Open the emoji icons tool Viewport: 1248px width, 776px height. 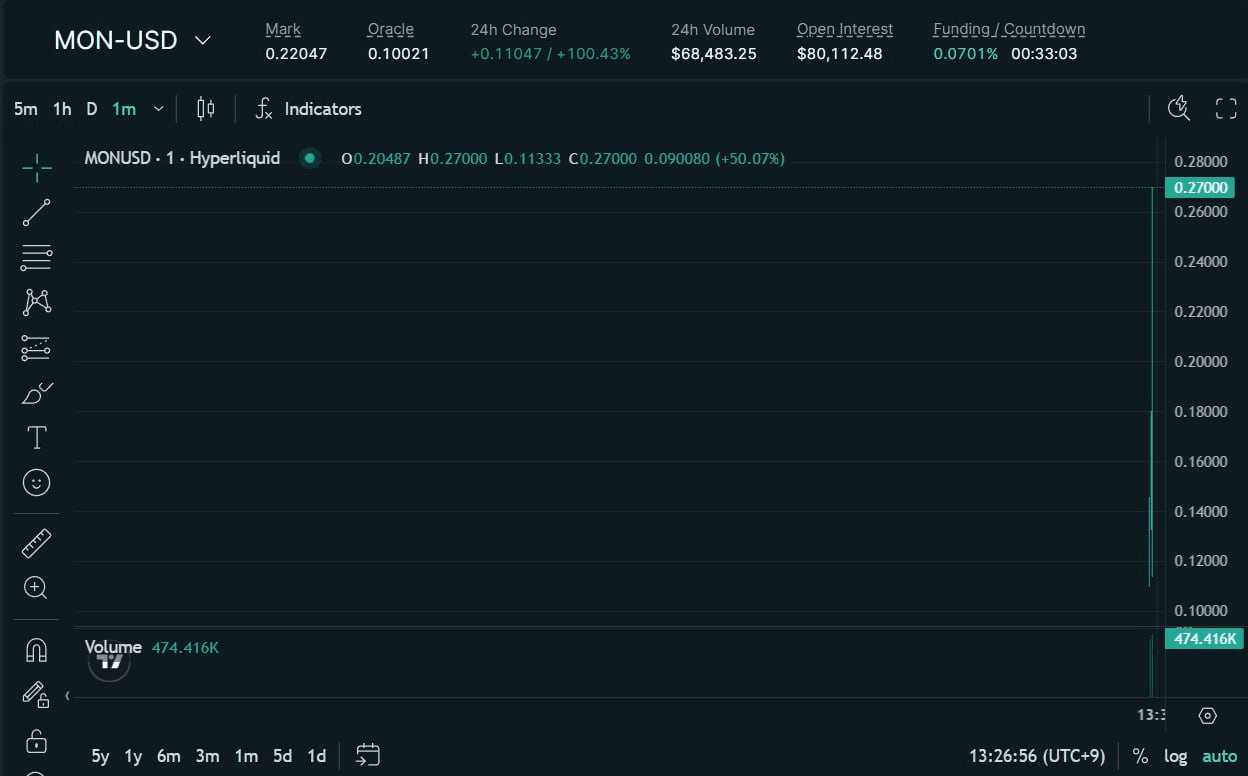[x=37, y=483]
